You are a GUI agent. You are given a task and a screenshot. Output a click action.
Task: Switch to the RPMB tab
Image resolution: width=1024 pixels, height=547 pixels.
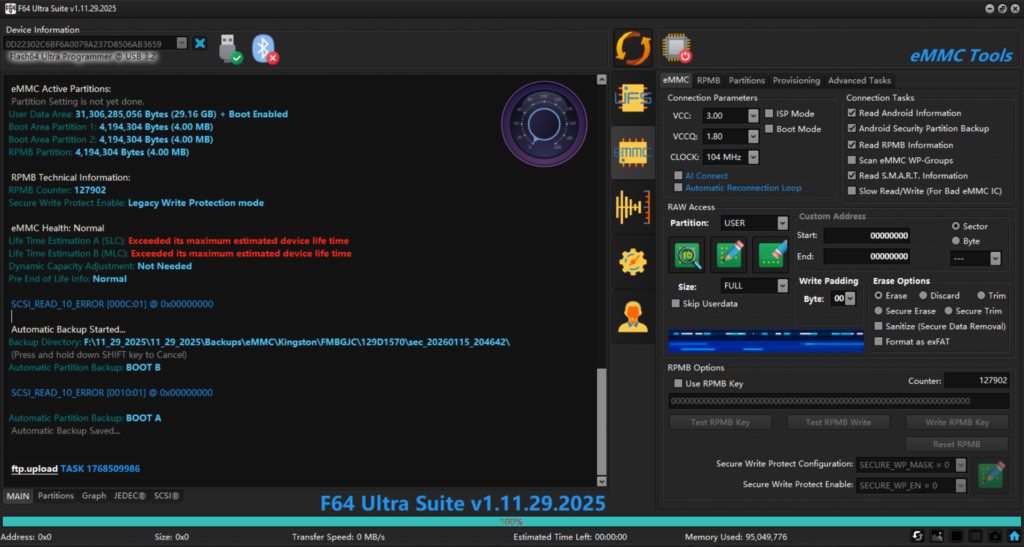pyautogui.click(x=709, y=80)
